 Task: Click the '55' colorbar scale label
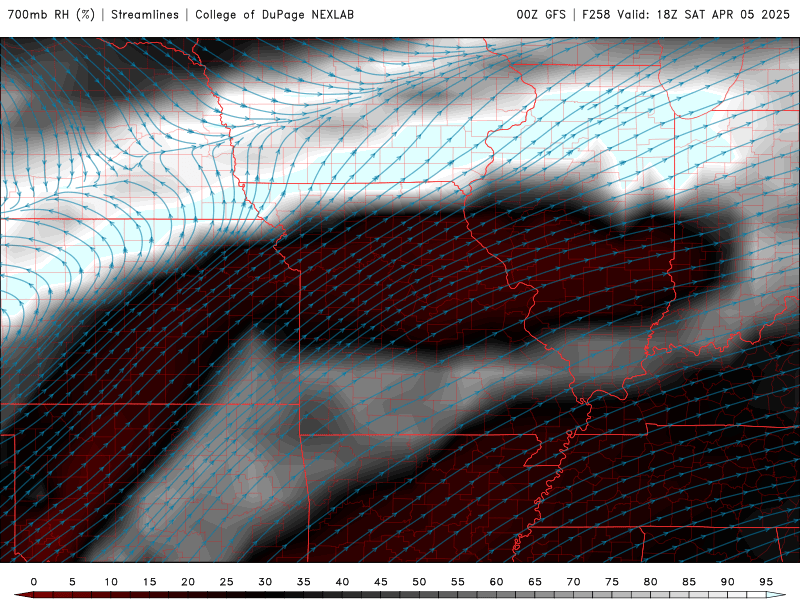tap(458, 582)
